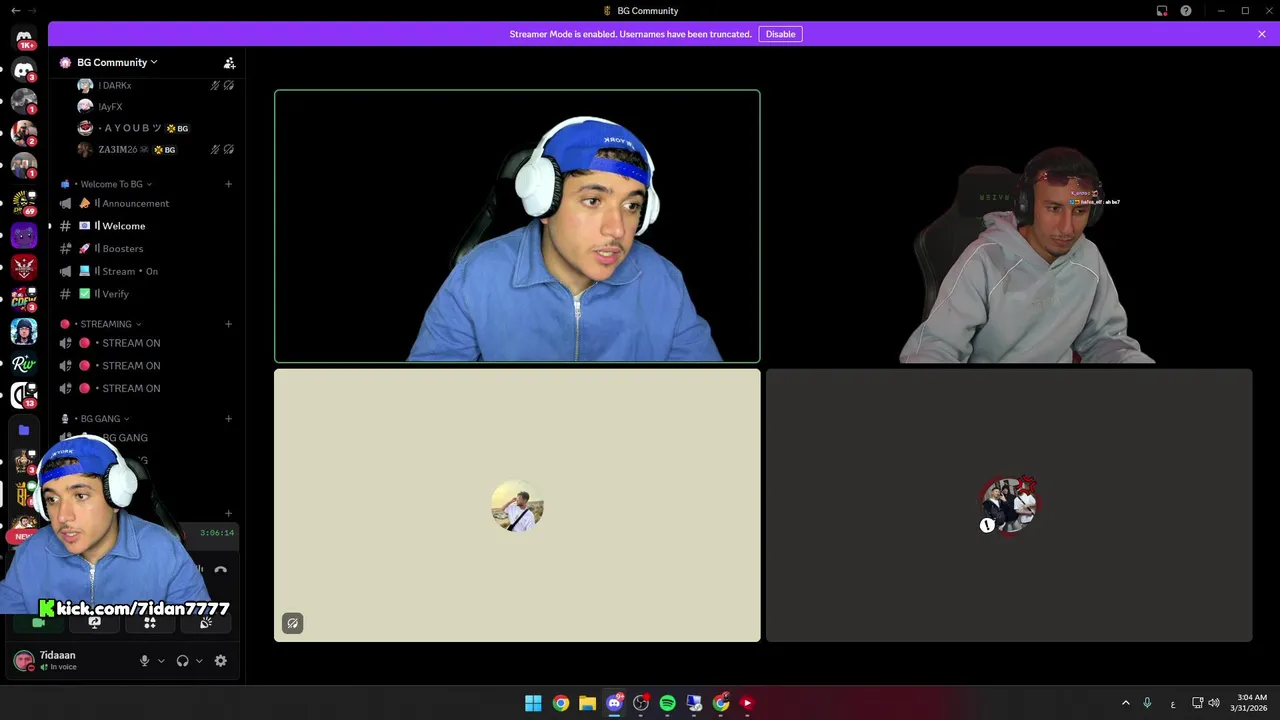The image size is (1280, 720).
Task: Click the 3:06:14 stream timer
Action: pos(217,533)
